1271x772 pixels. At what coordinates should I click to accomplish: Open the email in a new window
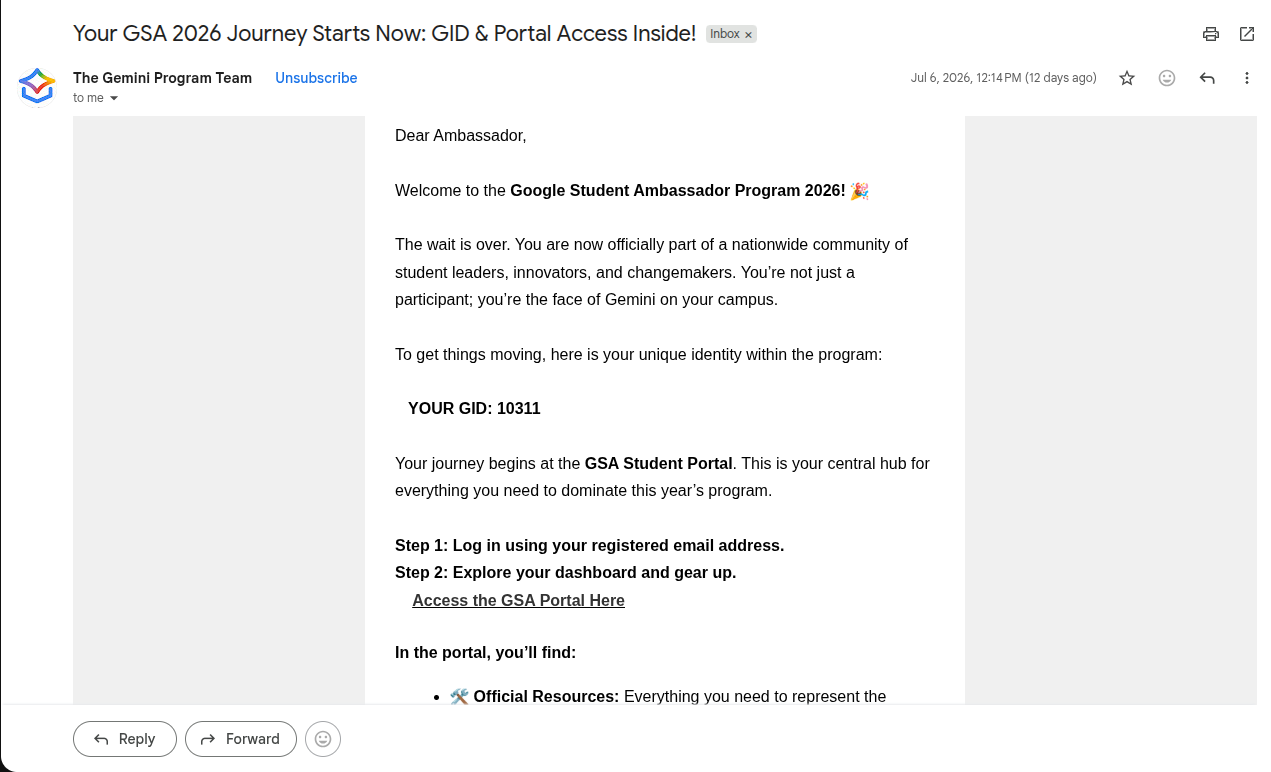tap(1247, 34)
